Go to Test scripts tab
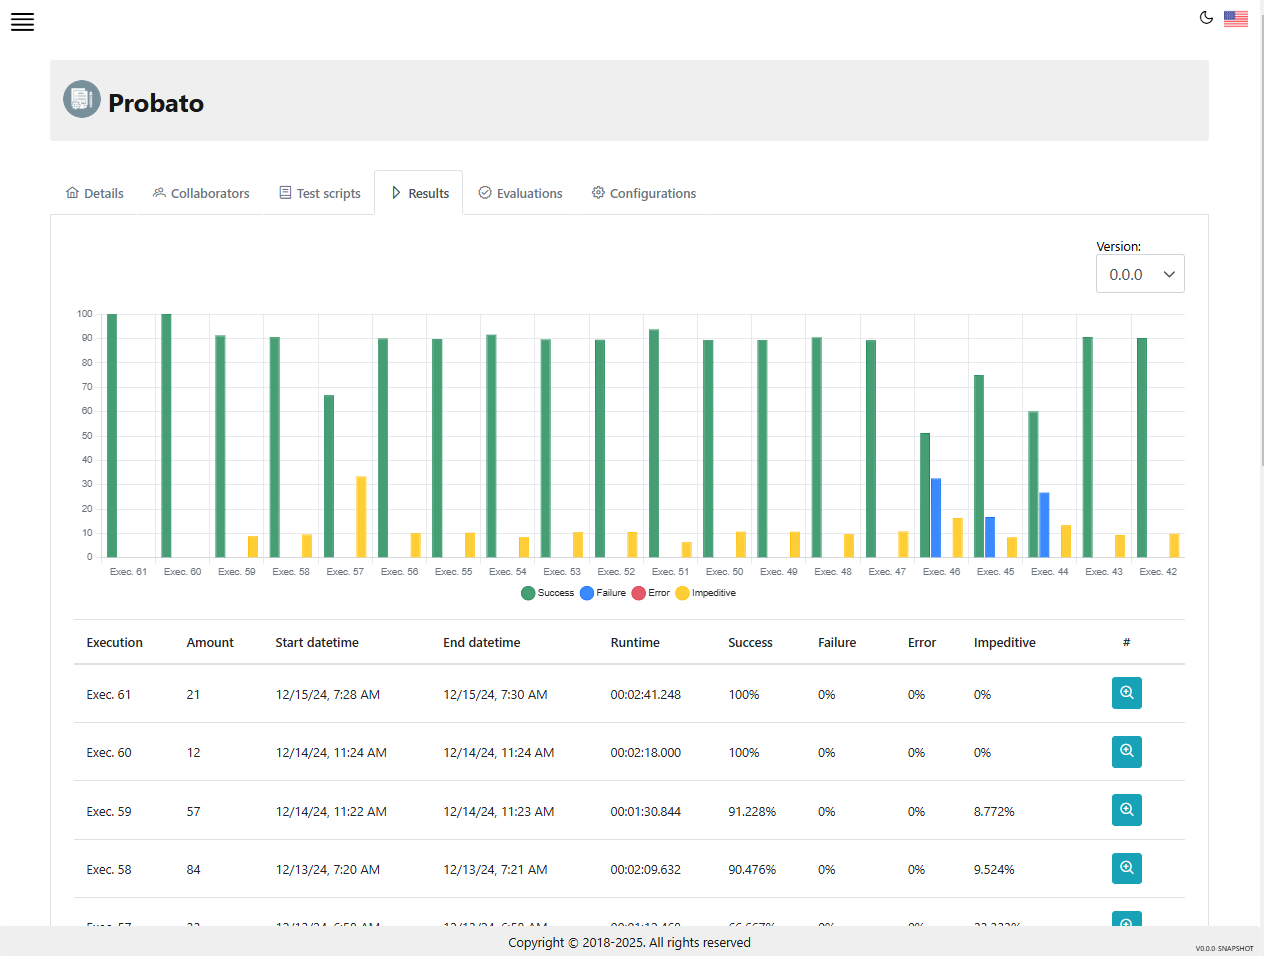This screenshot has width=1264, height=956. [x=320, y=193]
